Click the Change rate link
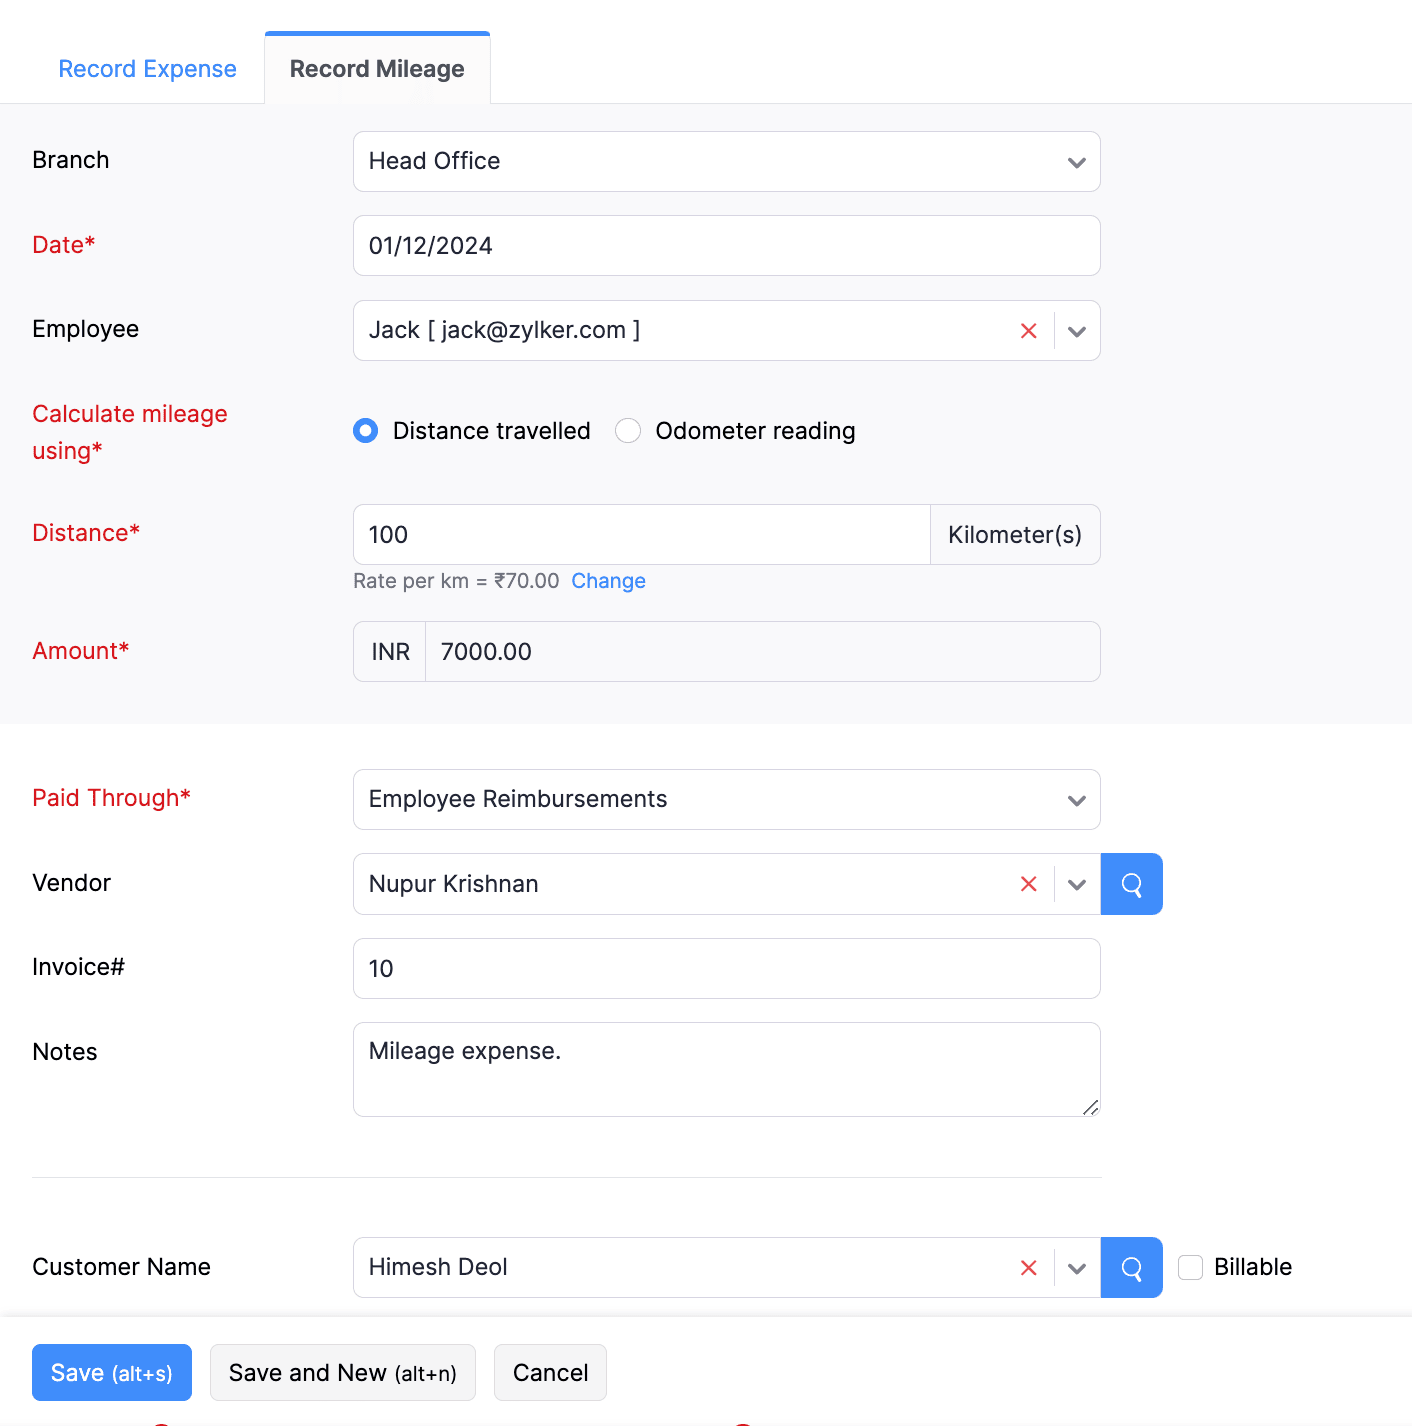Image resolution: width=1412 pixels, height=1426 pixels. point(608,581)
